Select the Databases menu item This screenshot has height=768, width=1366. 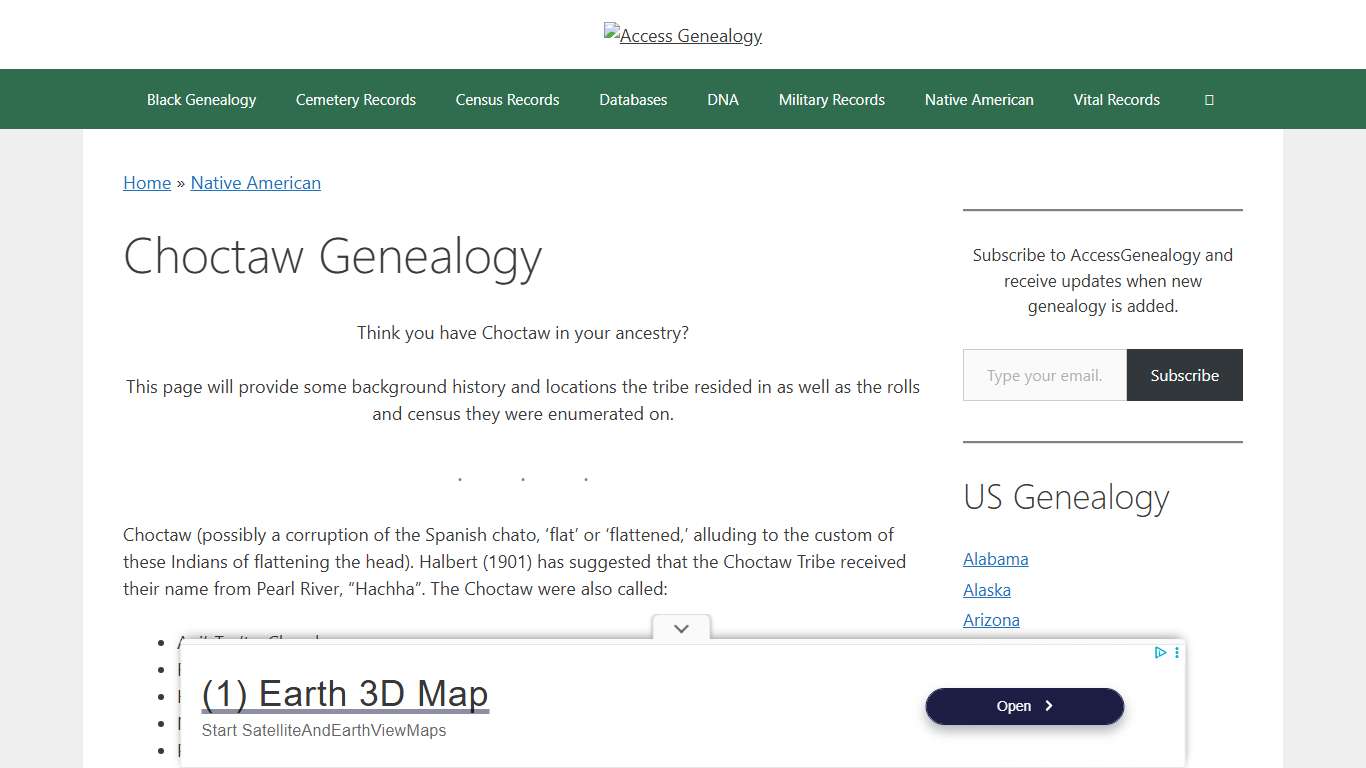(633, 99)
